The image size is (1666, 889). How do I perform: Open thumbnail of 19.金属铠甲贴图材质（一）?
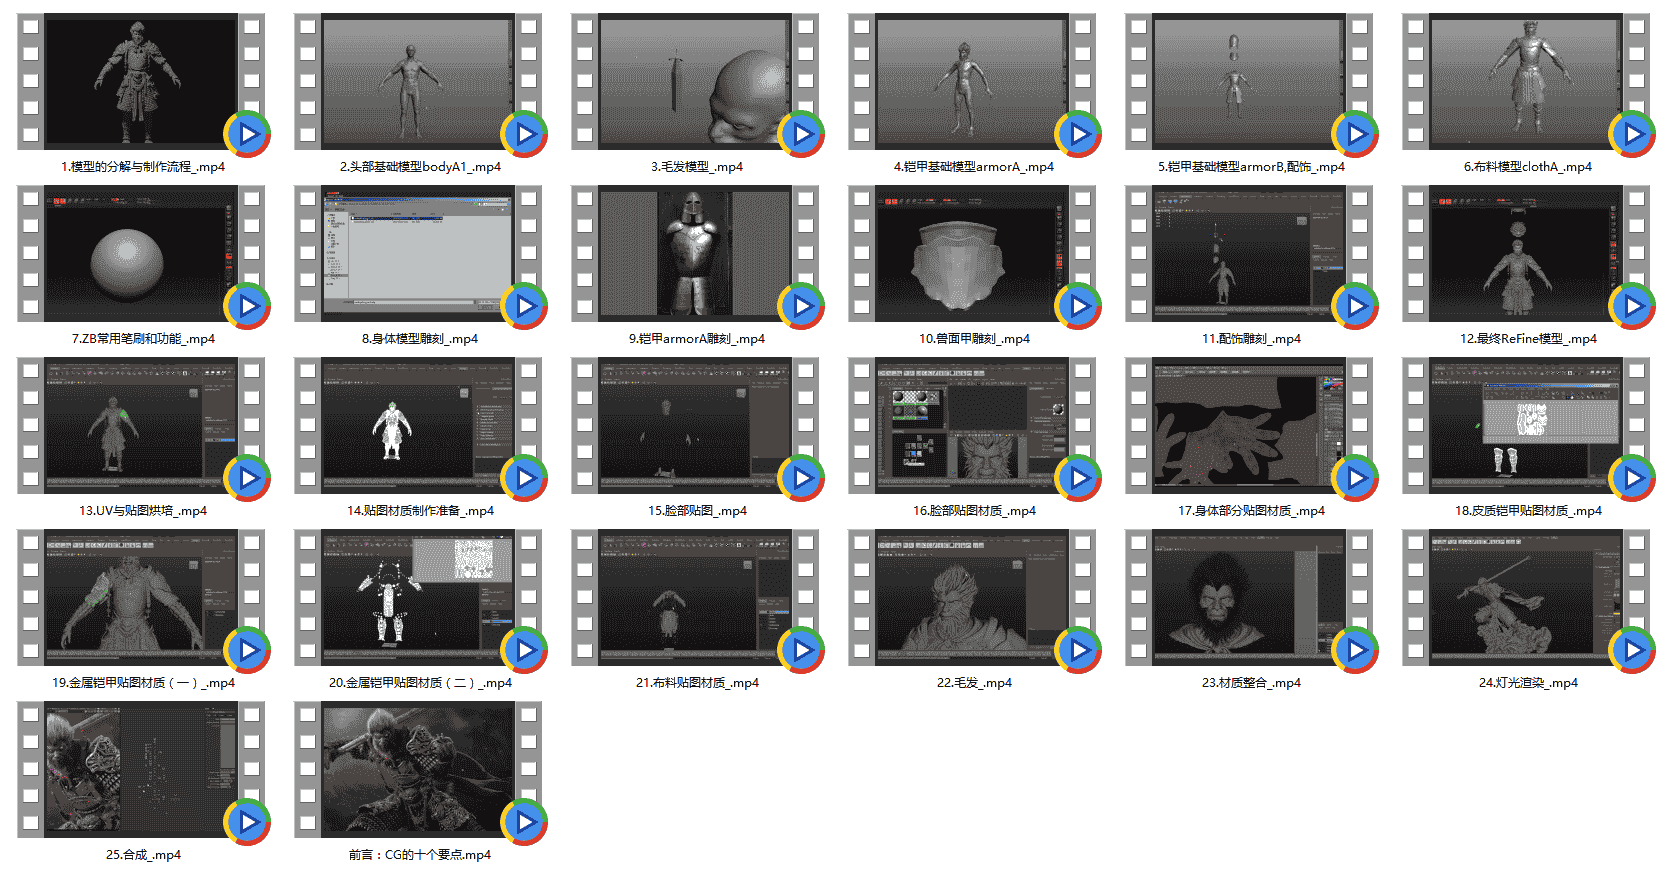141,597
